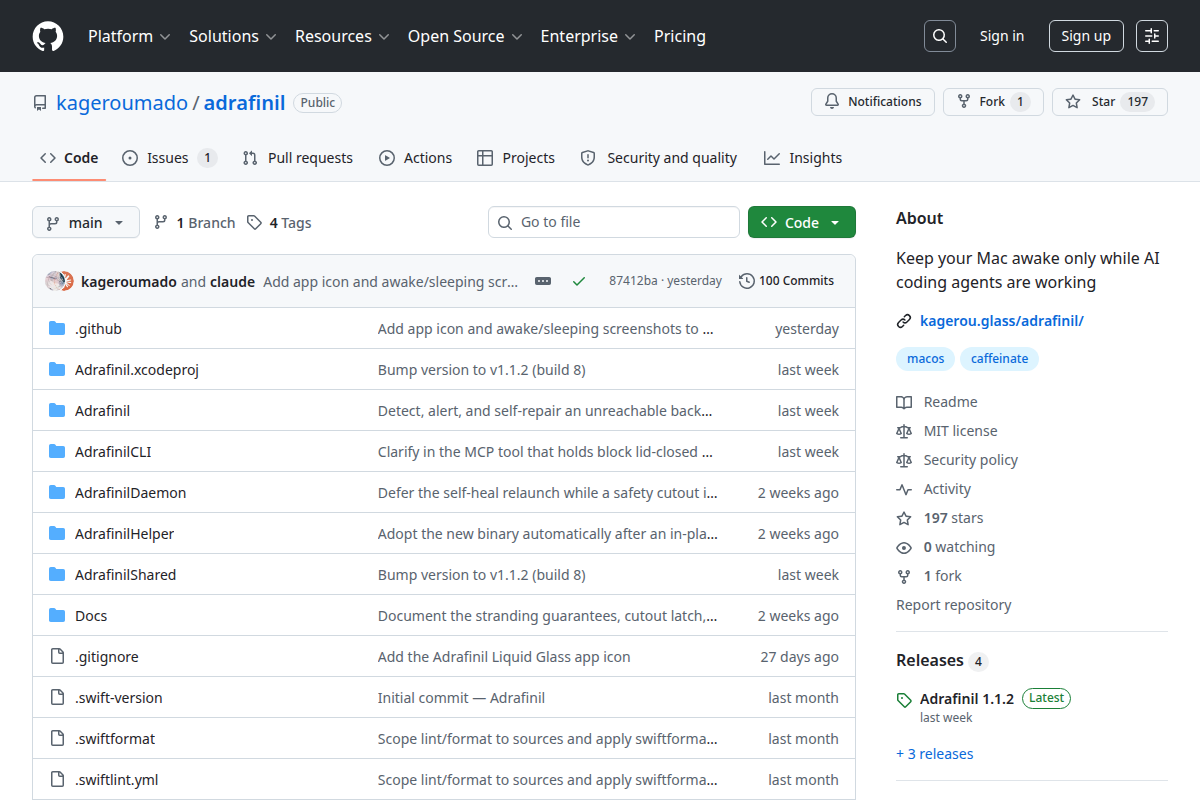Open appearance settings icon beside Sign up

click(x=1152, y=36)
